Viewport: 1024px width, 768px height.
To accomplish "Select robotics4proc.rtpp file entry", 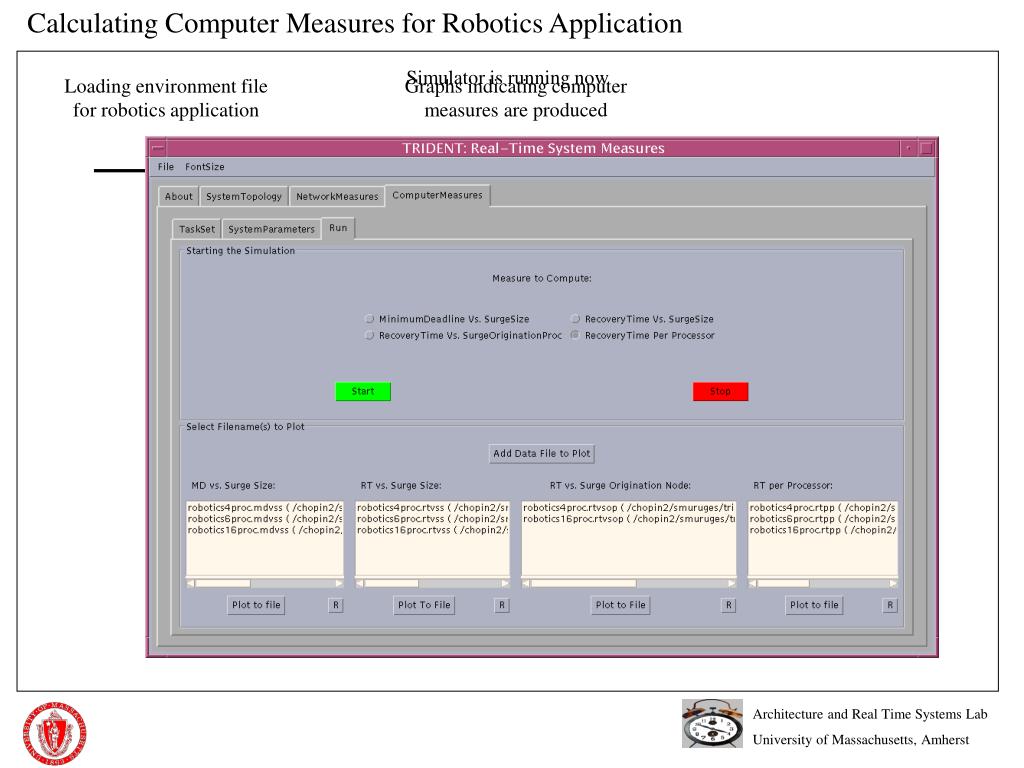I will pyautogui.click(x=823, y=507).
